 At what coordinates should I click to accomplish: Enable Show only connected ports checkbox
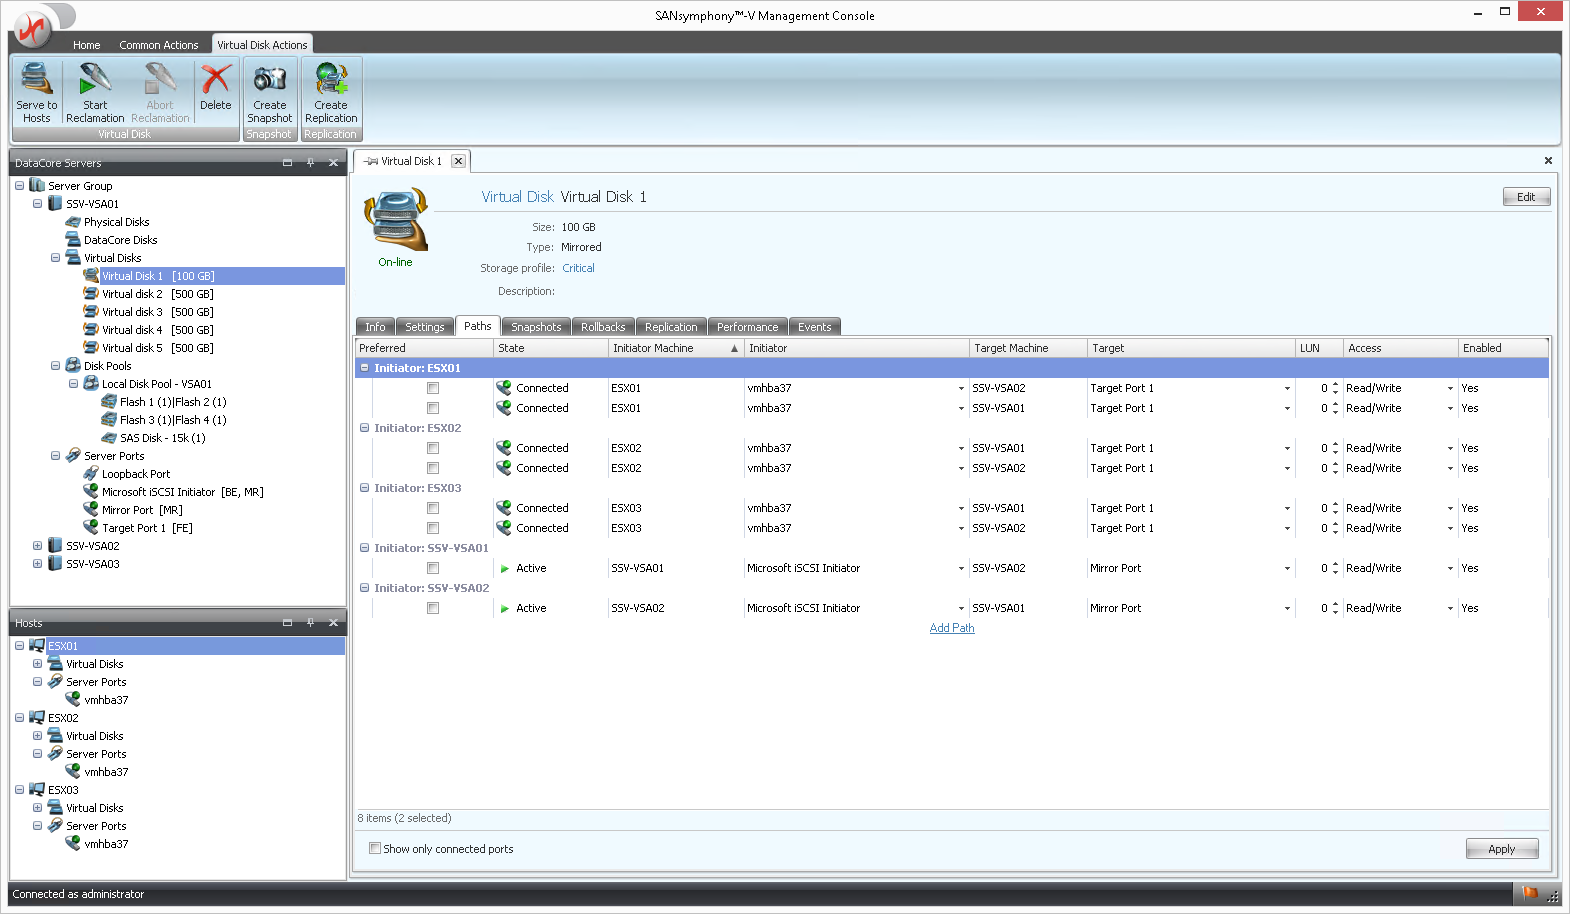[x=375, y=848]
